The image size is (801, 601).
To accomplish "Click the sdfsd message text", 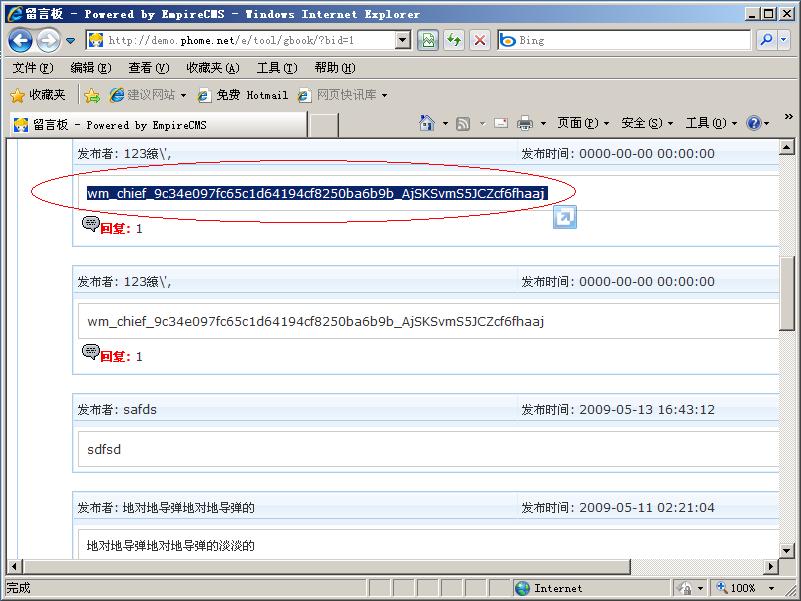I will pyautogui.click(x=104, y=450).
